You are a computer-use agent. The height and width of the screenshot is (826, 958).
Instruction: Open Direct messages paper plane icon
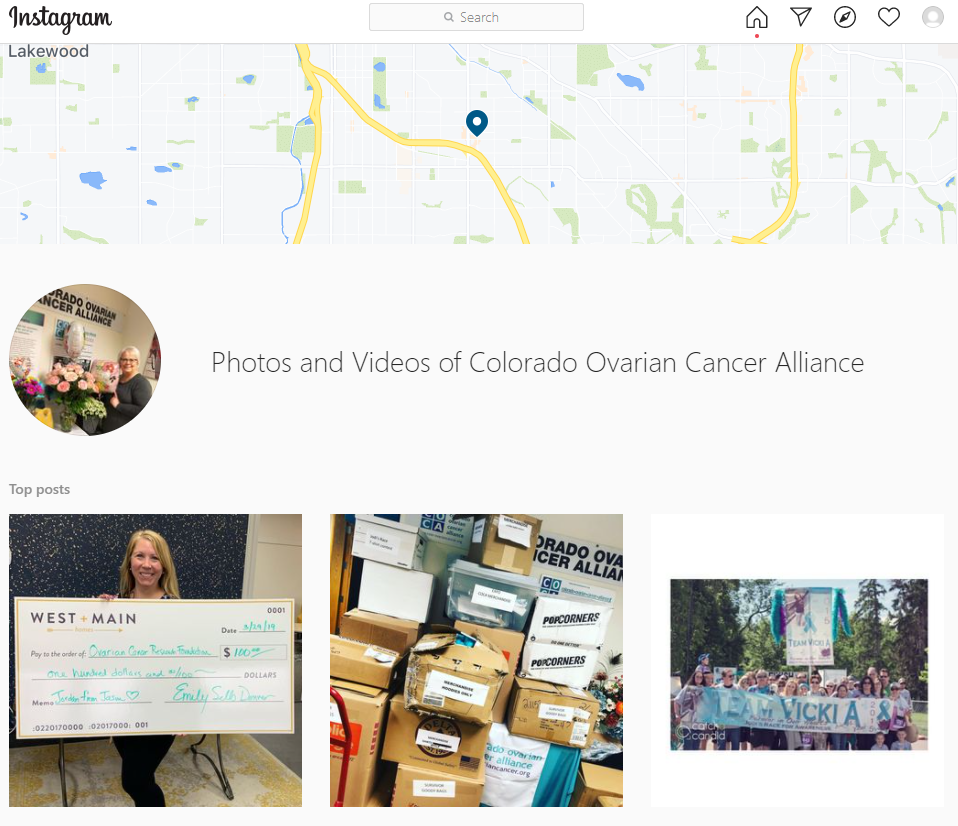coord(800,17)
